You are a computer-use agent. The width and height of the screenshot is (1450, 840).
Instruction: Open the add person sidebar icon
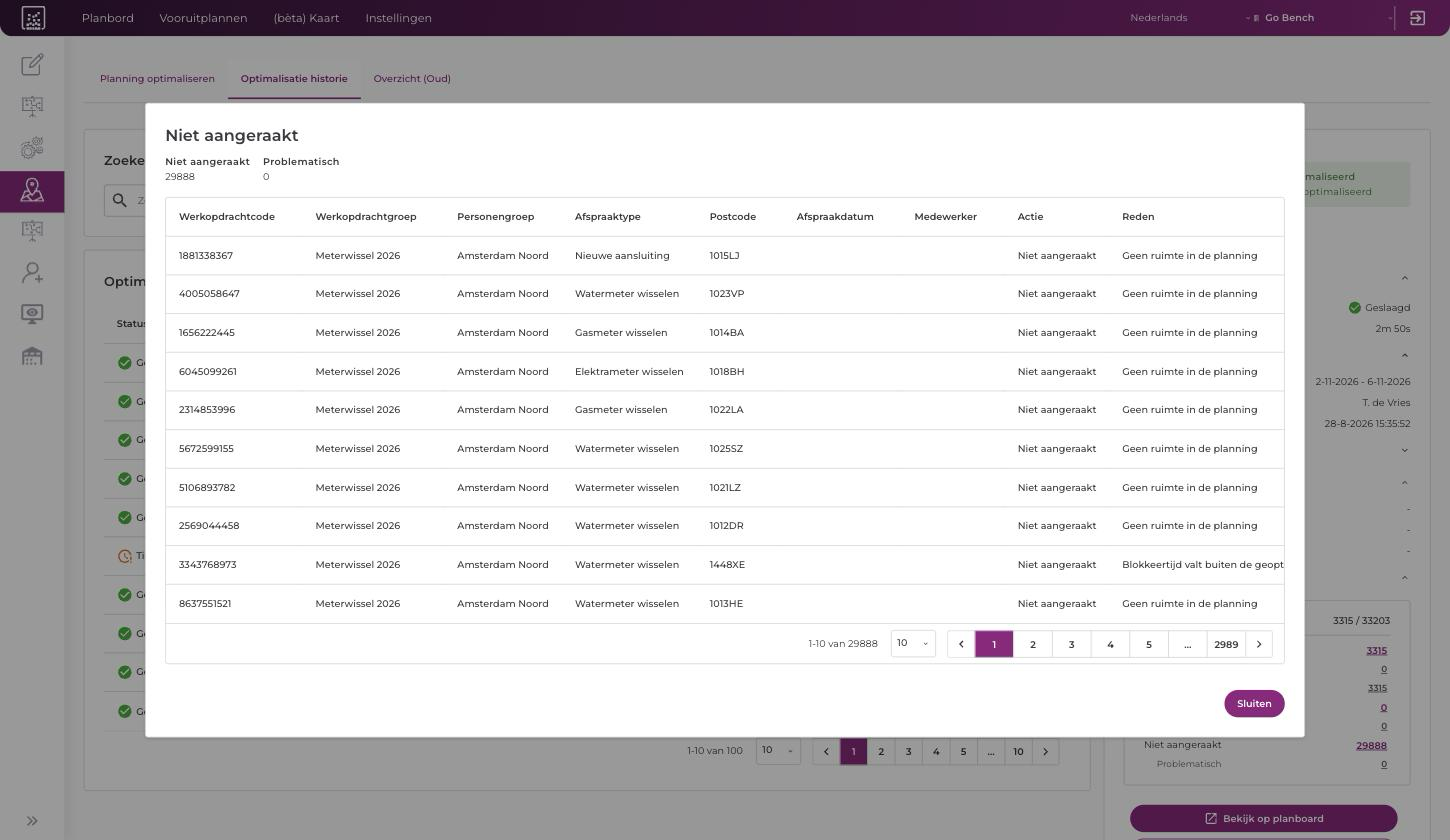(32, 272)
